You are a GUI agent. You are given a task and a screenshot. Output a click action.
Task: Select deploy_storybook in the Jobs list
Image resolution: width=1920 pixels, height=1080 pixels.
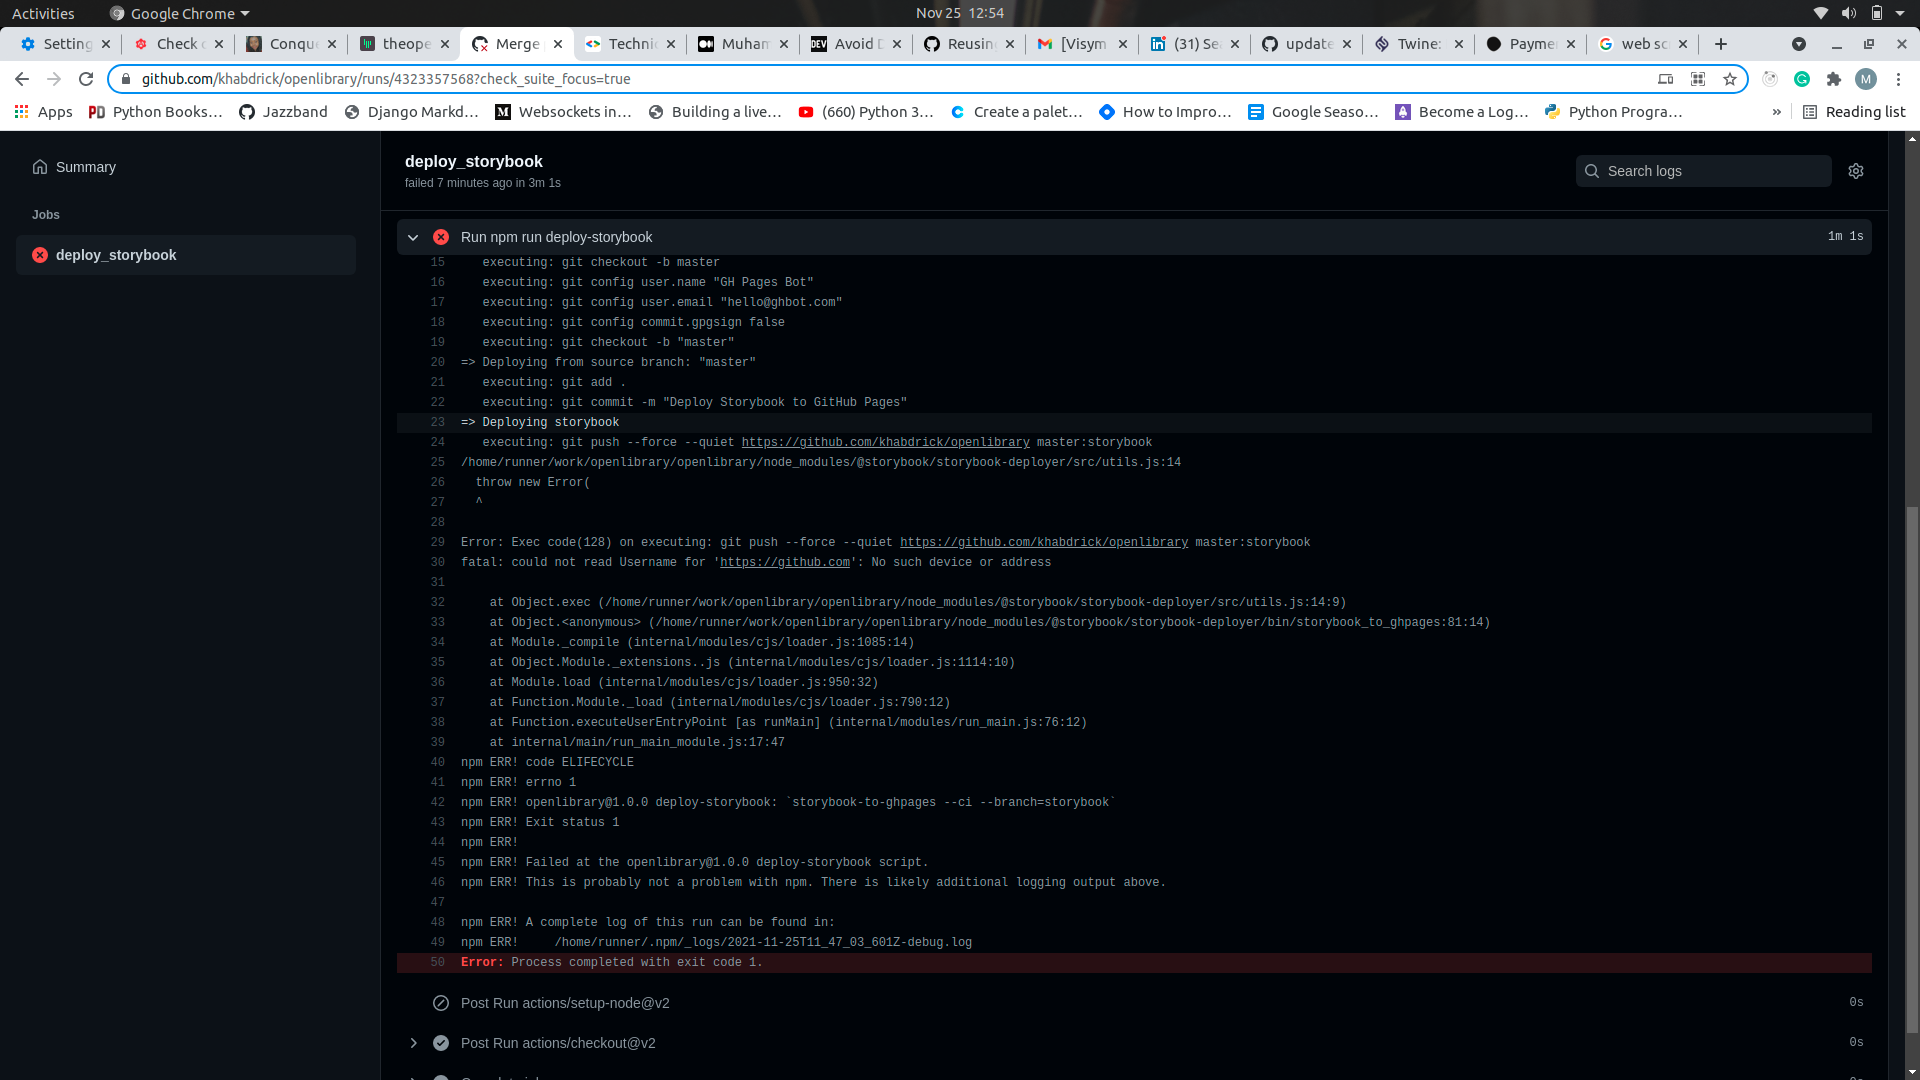[x=116, y=255]
